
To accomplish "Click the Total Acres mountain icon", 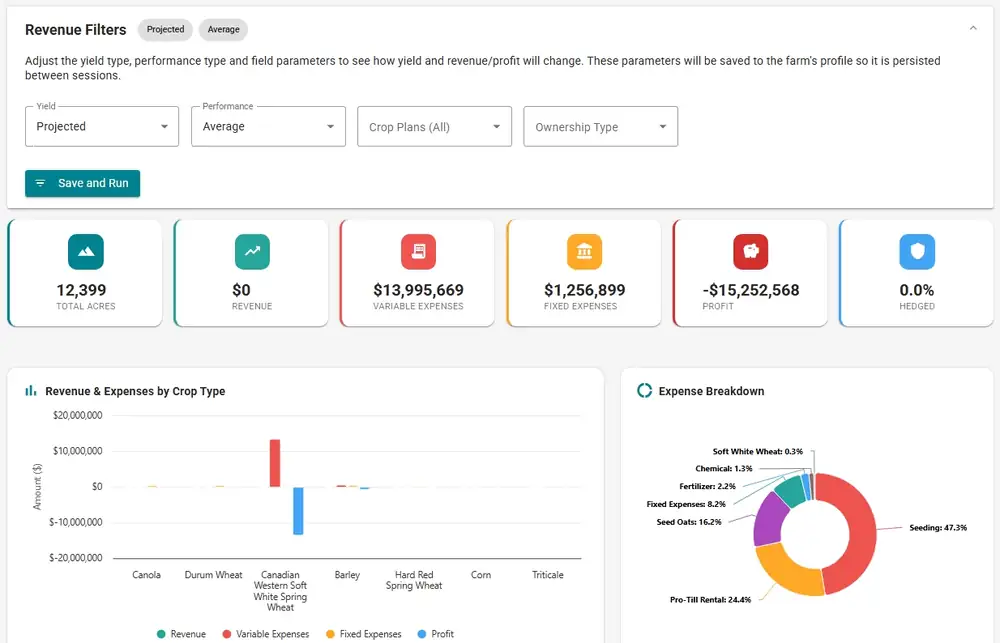I will click(x=85, y=251).
